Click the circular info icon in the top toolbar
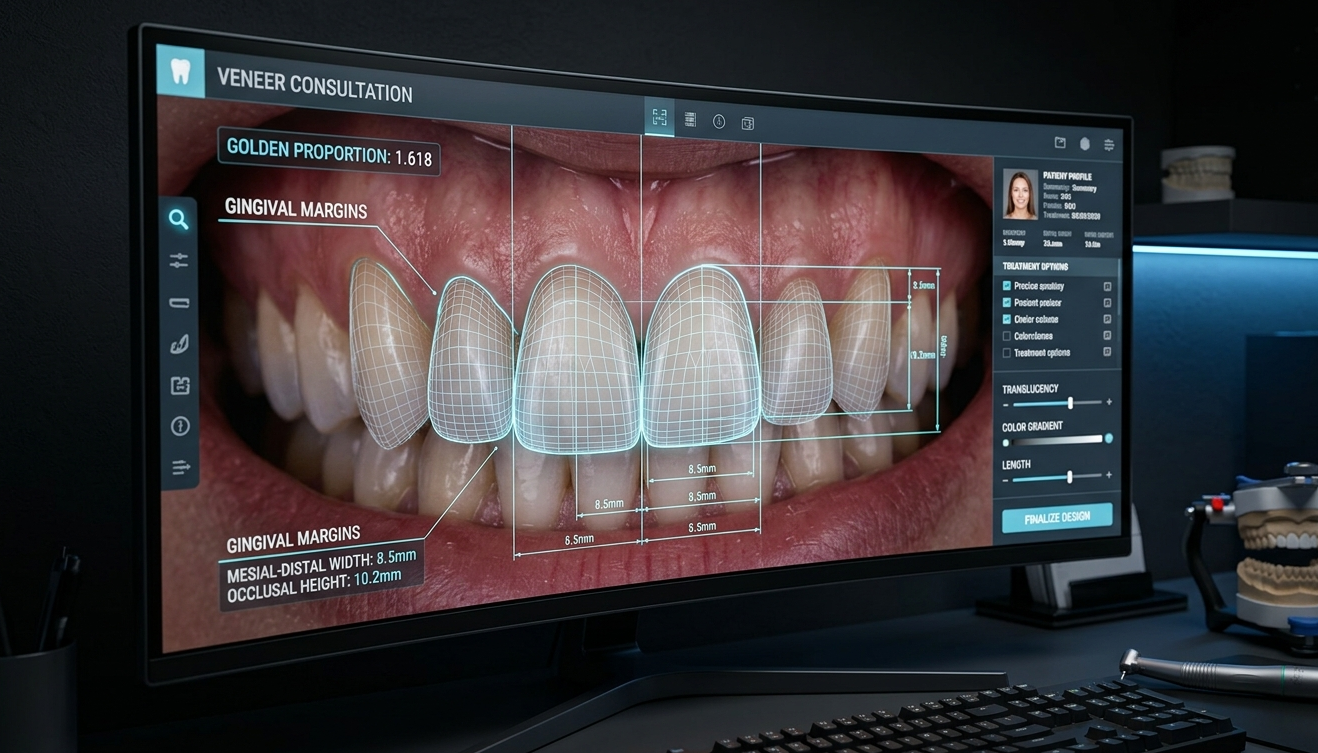The image size is (1318, 753). tap(719, 121)
